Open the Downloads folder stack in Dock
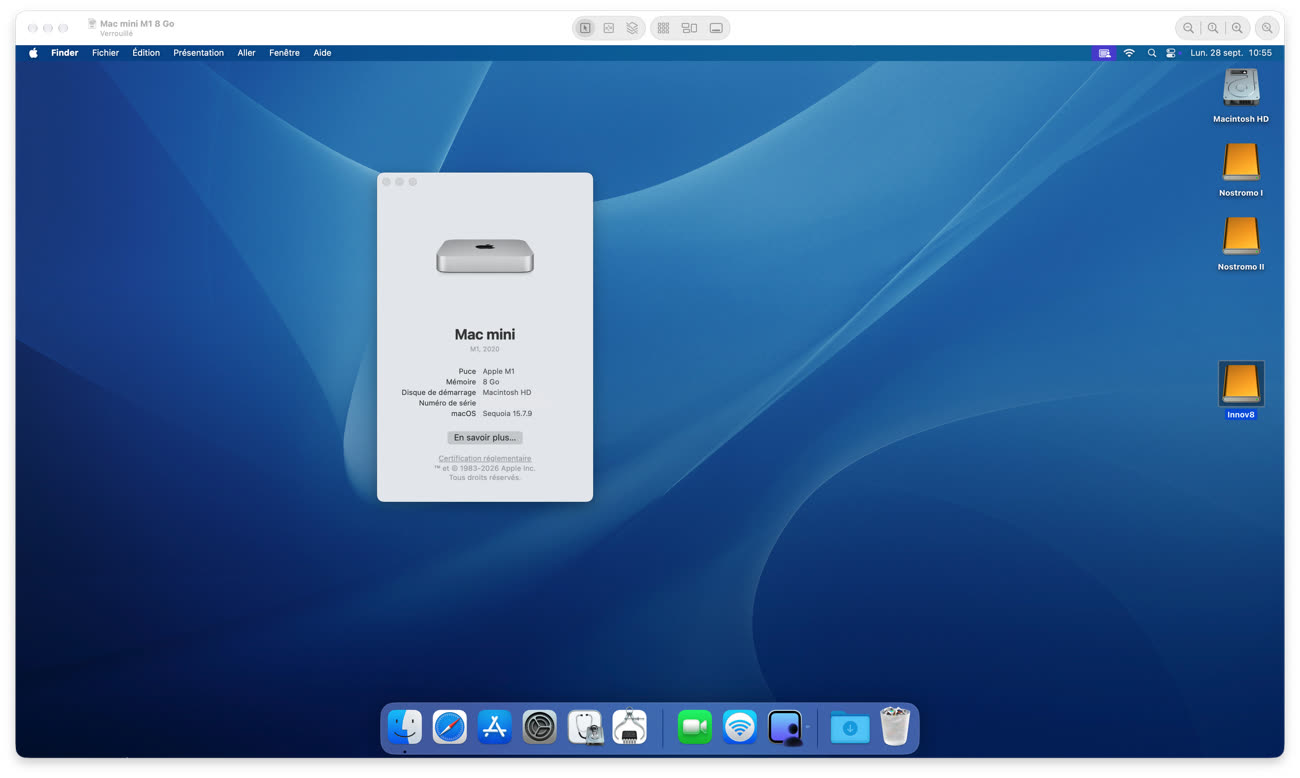The image size is (1300, 778). [850, 727]
